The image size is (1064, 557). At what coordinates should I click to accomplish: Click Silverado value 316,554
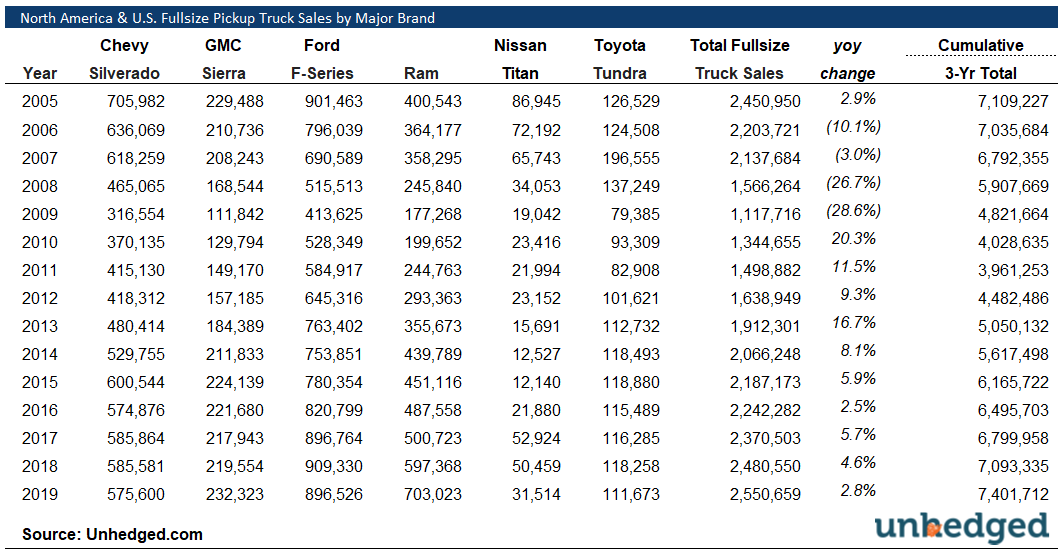click(x=136, y=214)
